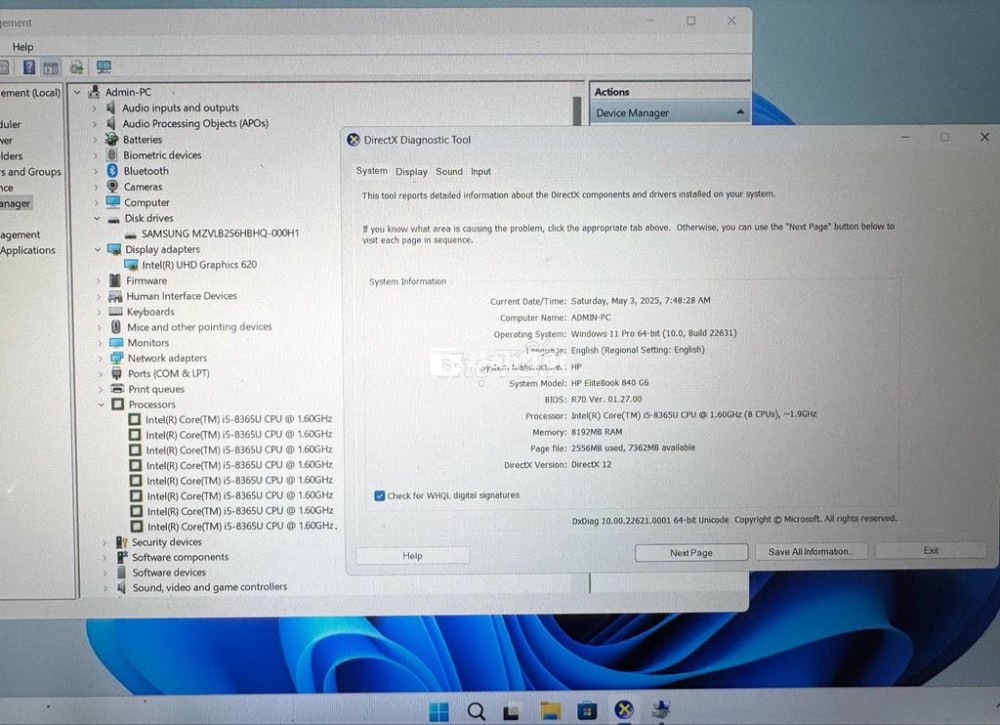1000x725 pixels.
Task: Collapse the Disk drives node
Action: (x=97, y=218)
